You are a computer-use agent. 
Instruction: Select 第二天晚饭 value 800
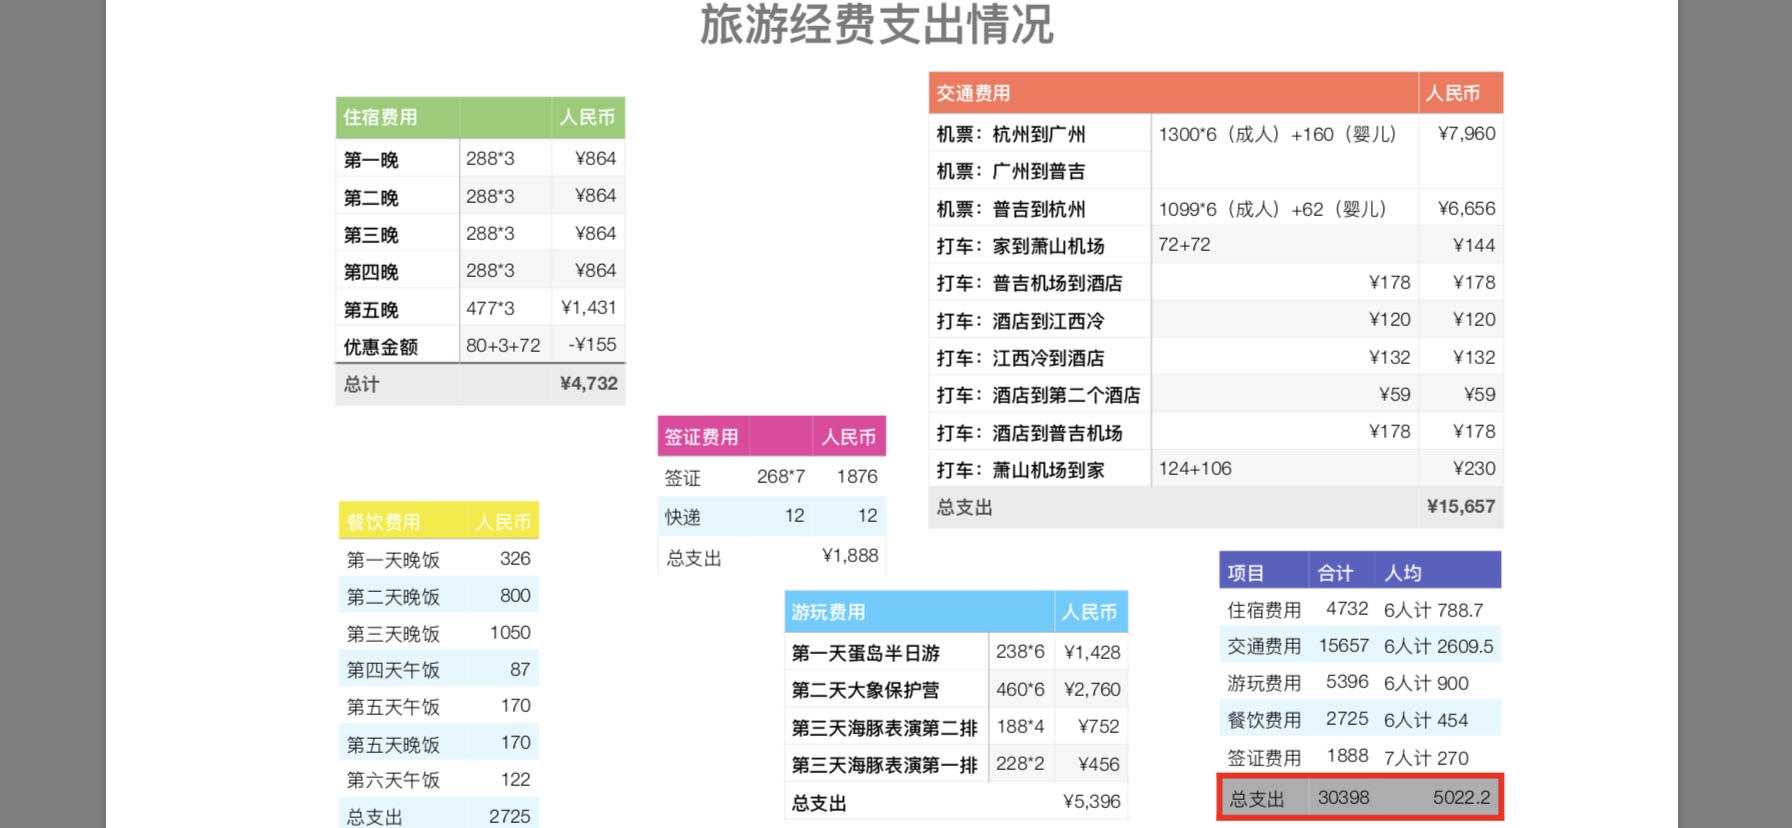[x=515, y=596]
